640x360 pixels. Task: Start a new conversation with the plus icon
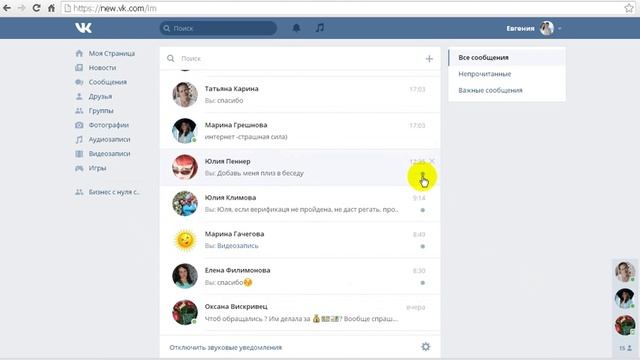(x=429, y=59)
